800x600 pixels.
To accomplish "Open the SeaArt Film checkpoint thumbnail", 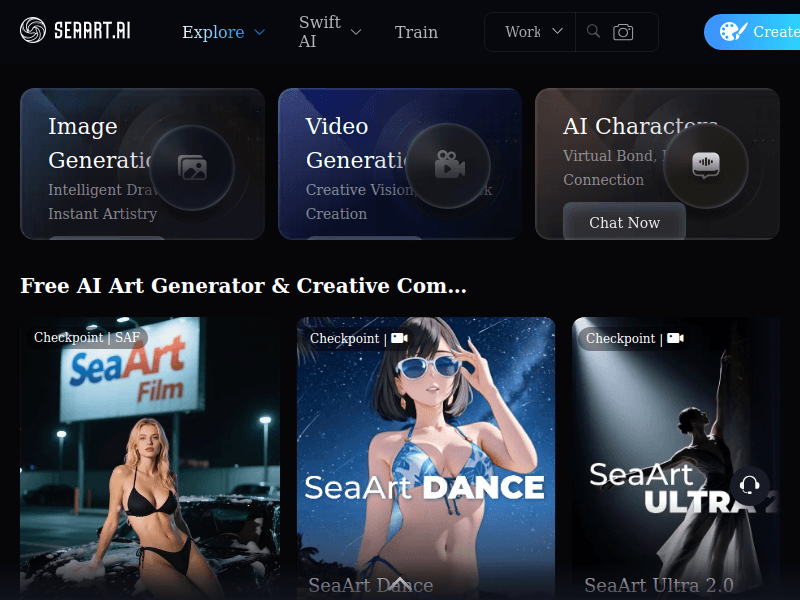I will click(150, 458).
